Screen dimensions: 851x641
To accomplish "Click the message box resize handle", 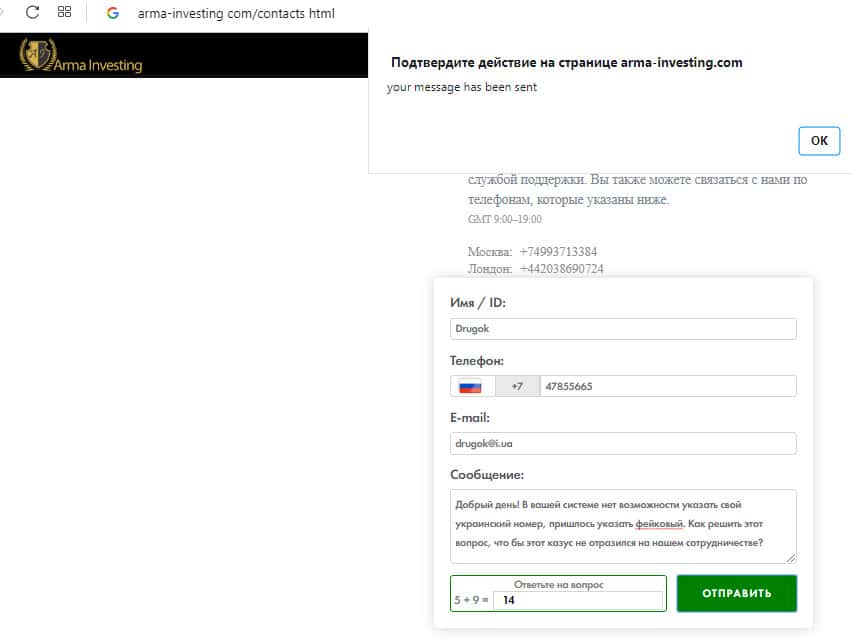I will 791,557.
